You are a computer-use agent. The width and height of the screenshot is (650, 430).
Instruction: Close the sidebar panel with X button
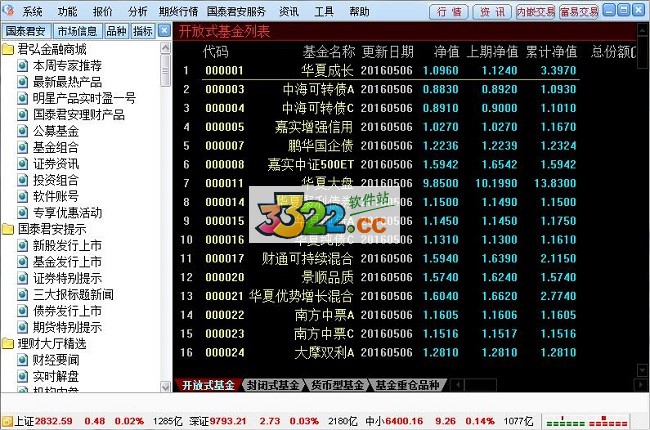pos(165,31)
